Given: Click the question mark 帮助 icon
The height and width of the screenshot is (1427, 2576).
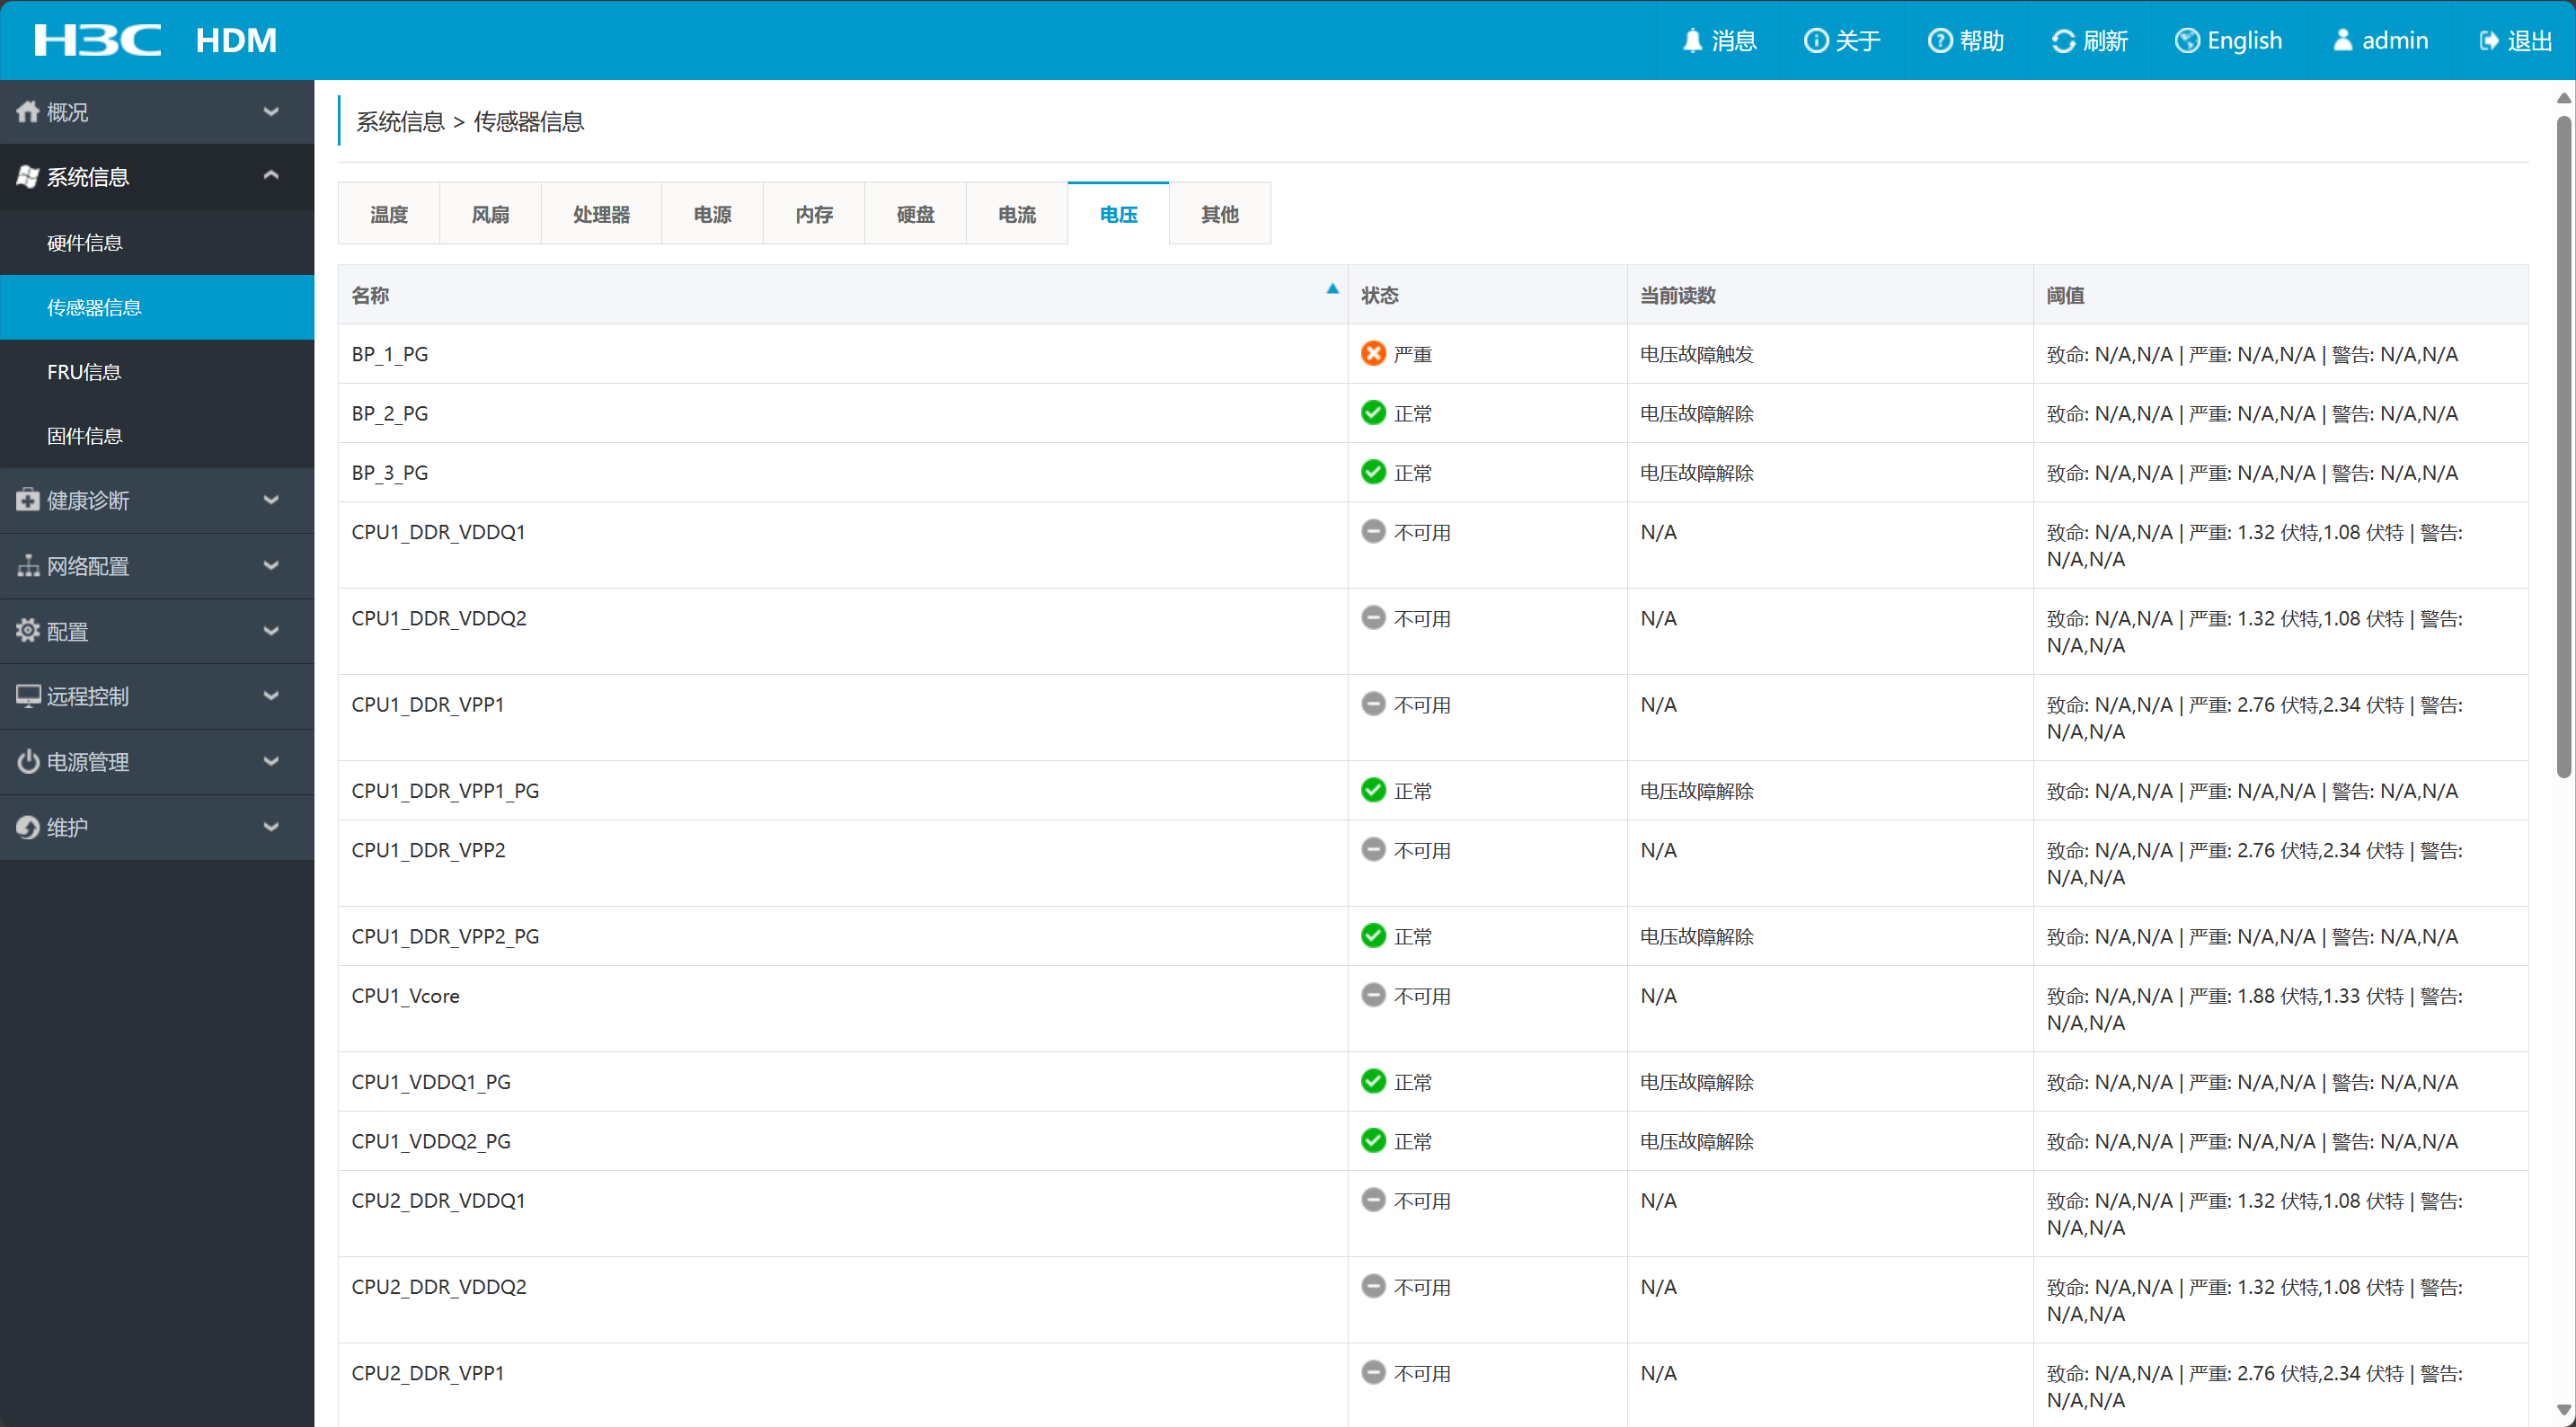Looking at the screenshot, I should coord(1939,41).
